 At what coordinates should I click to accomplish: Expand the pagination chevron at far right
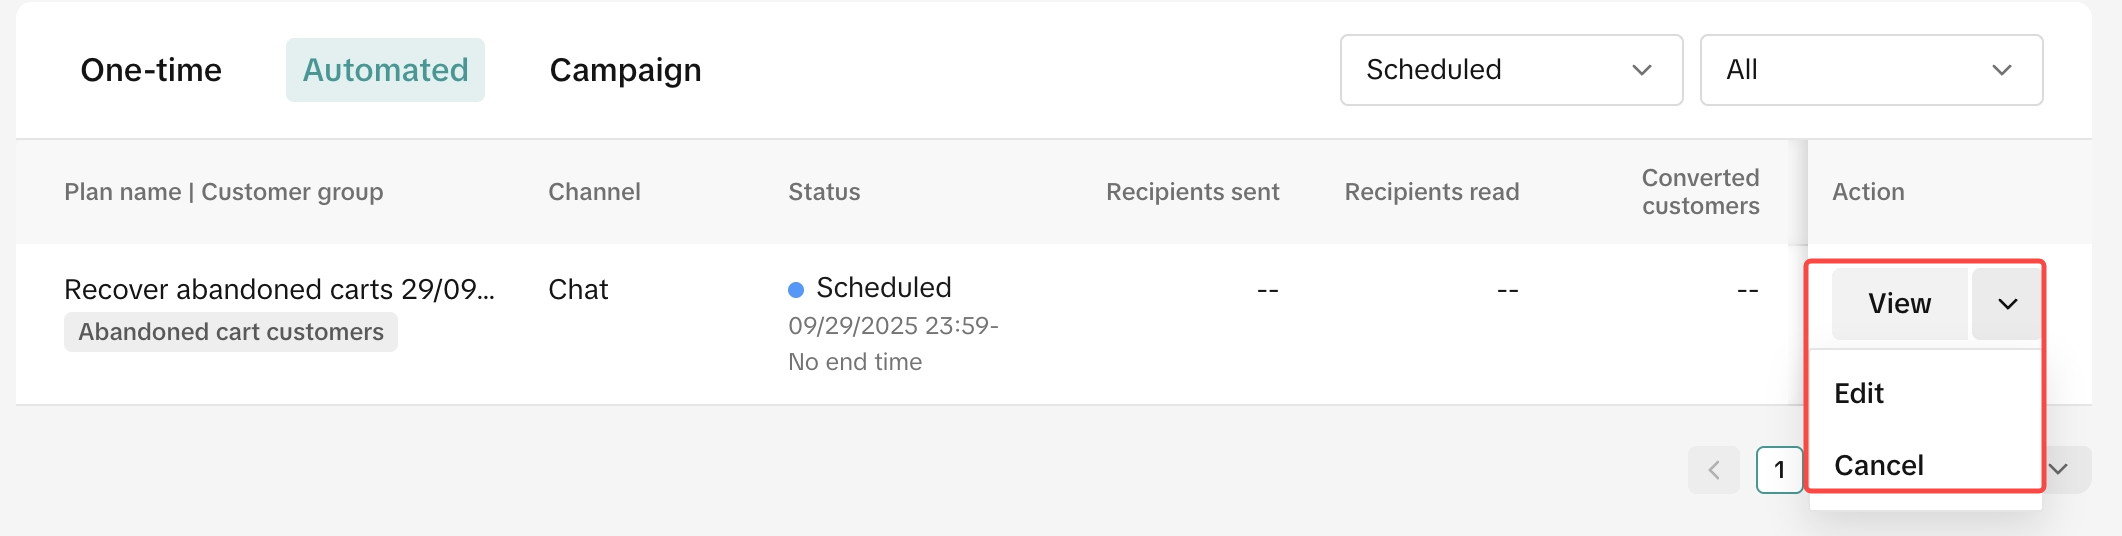[2059, 469]
